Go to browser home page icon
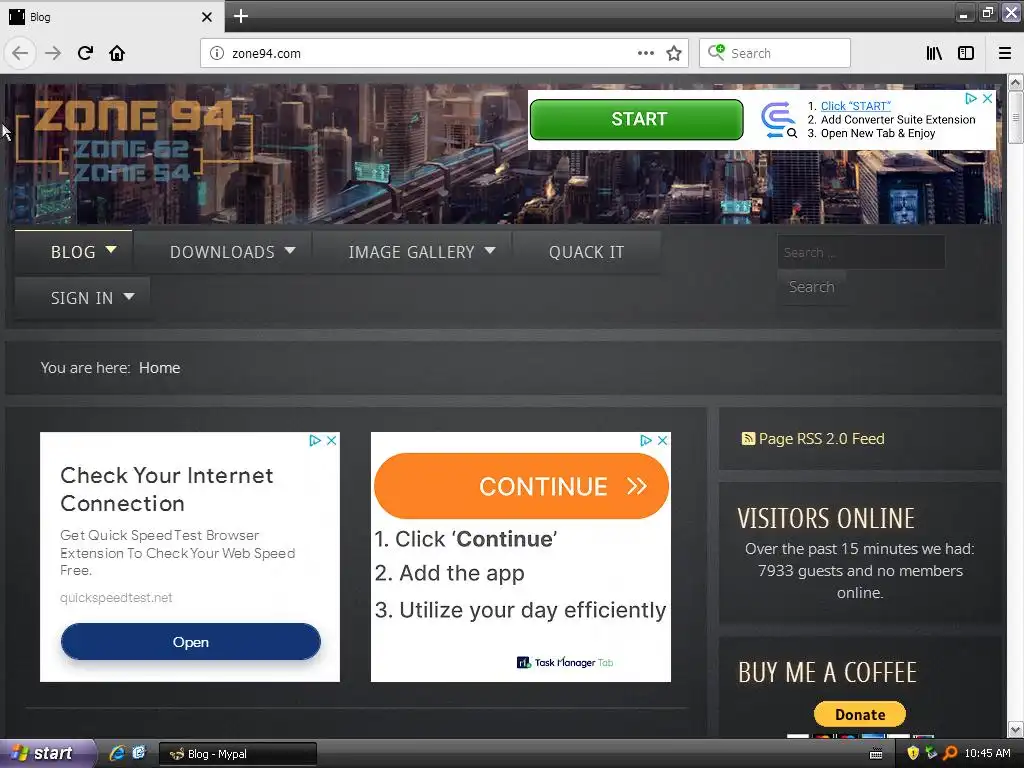1024x768 pixels. 117,53
